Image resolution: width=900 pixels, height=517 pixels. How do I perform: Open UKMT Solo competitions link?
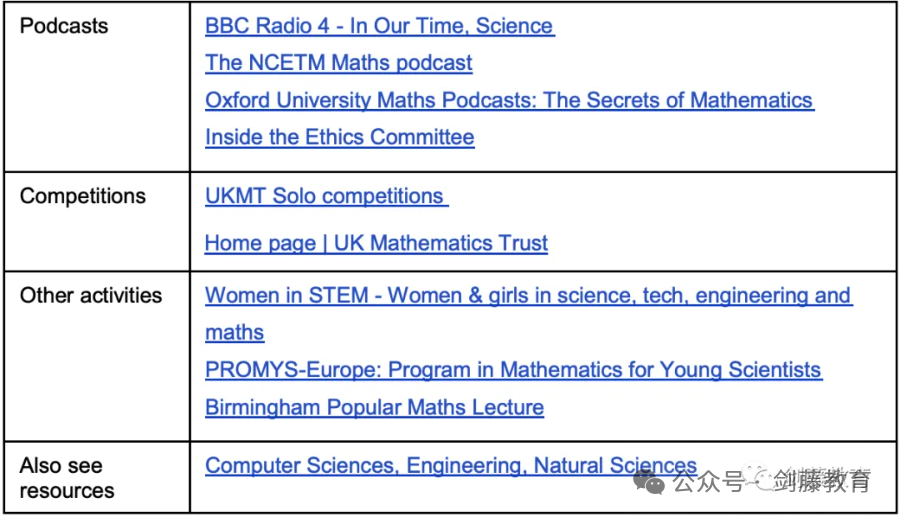point(326,196)
